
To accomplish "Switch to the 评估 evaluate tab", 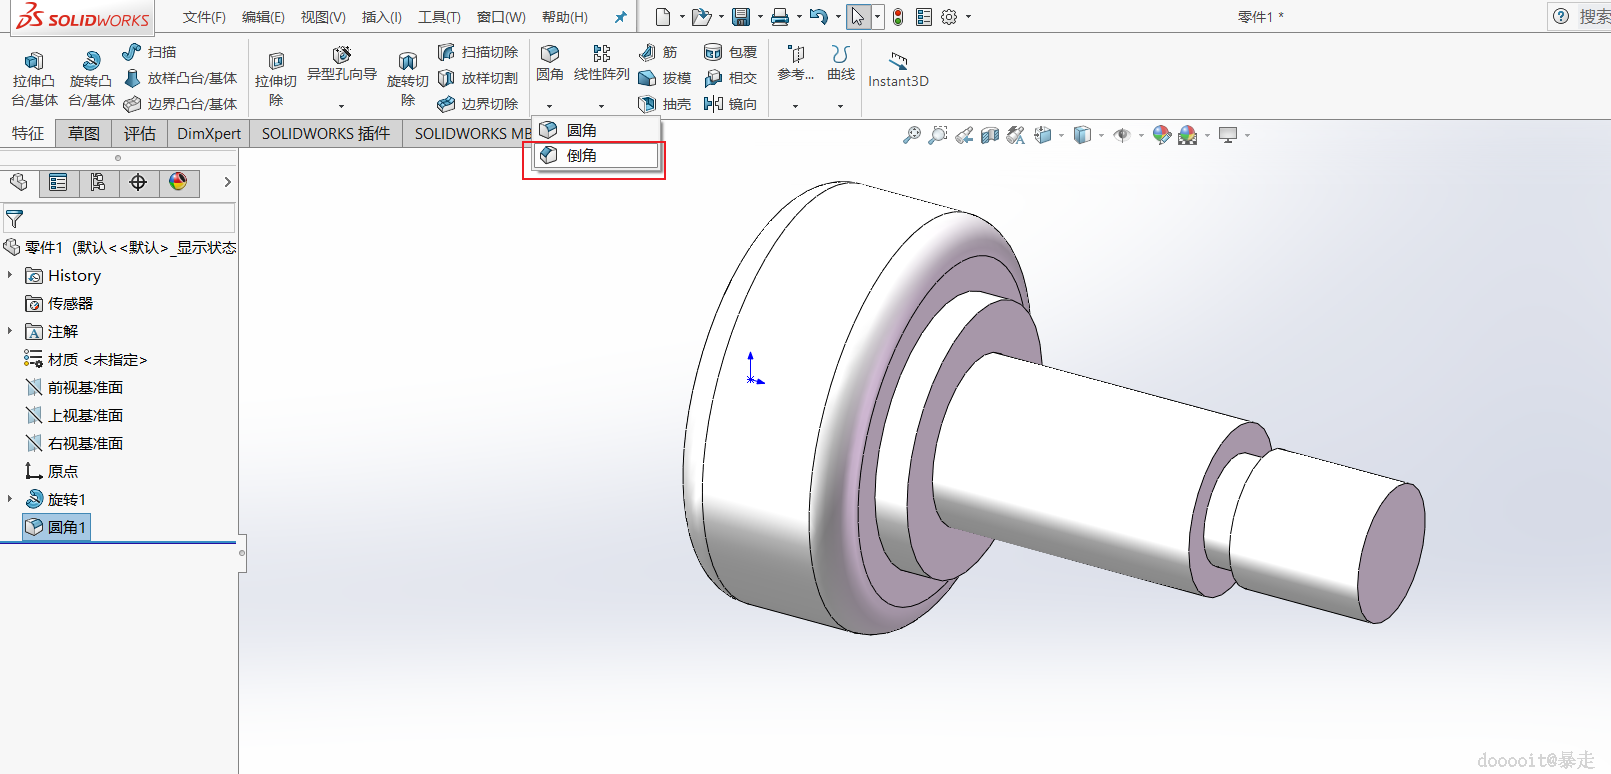I will tap(139, 133).
